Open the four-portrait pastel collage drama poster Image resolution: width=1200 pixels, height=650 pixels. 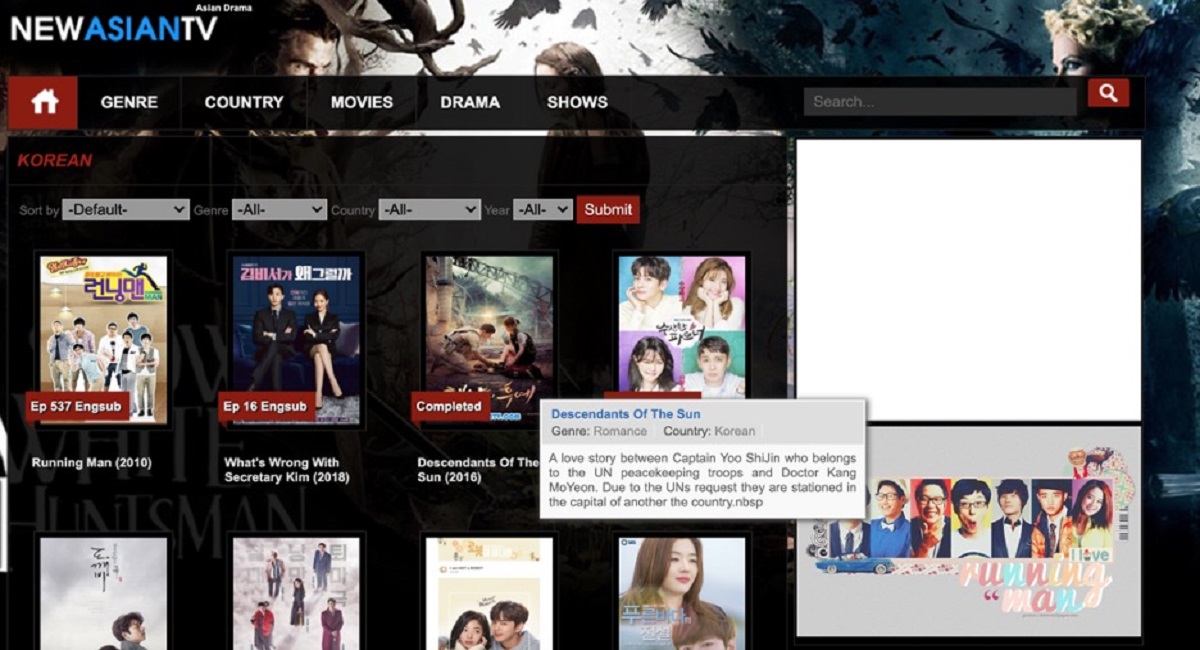click(681, 326)
